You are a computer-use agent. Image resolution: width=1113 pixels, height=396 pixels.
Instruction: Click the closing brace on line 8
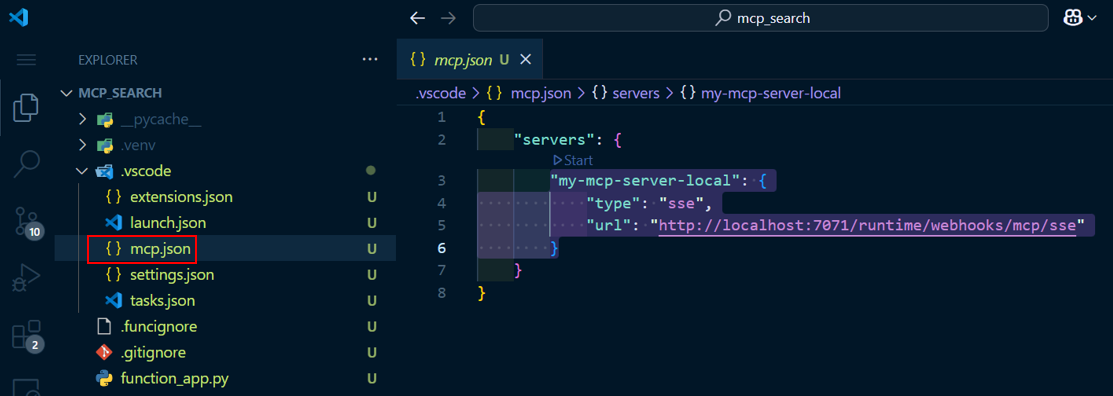coord(482,293)
